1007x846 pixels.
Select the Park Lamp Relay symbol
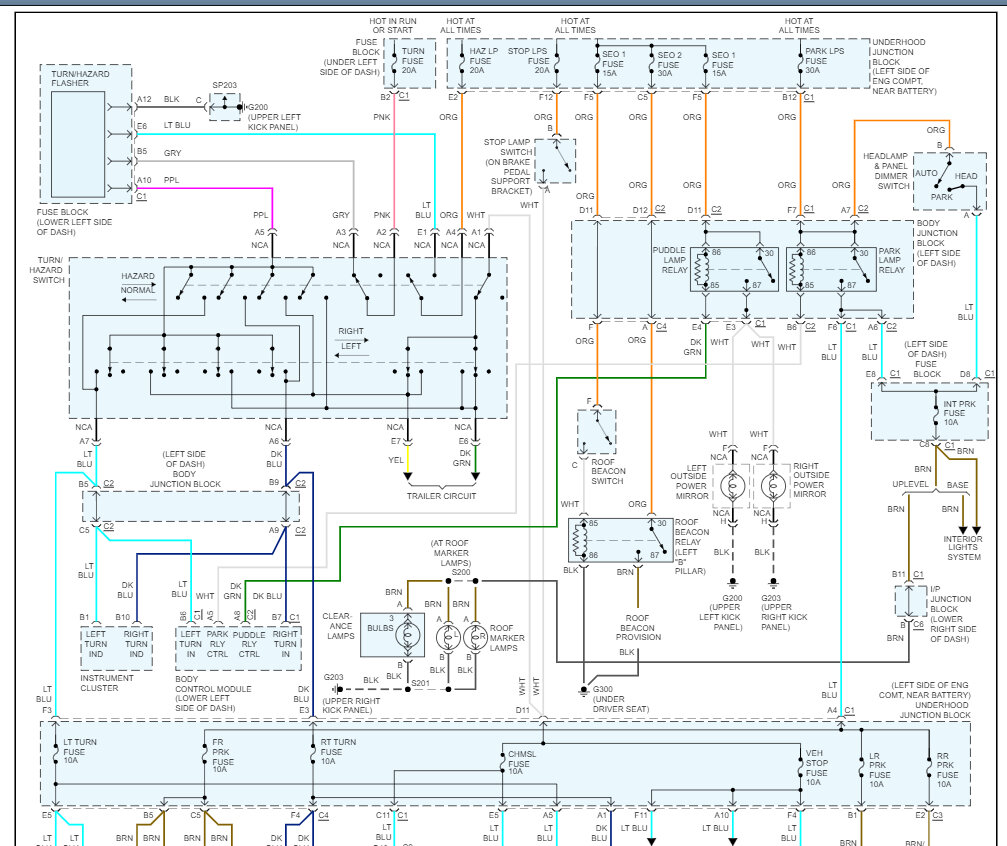pyautogui.click(x=829, y=269)
